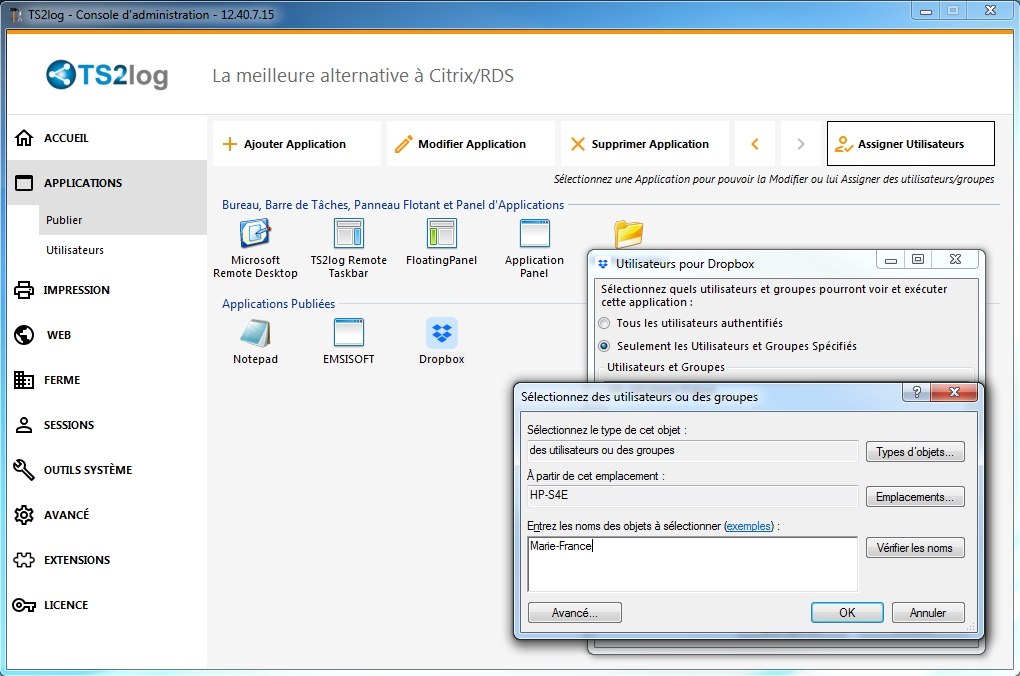Click the help question mark button

tap(917, 392)
